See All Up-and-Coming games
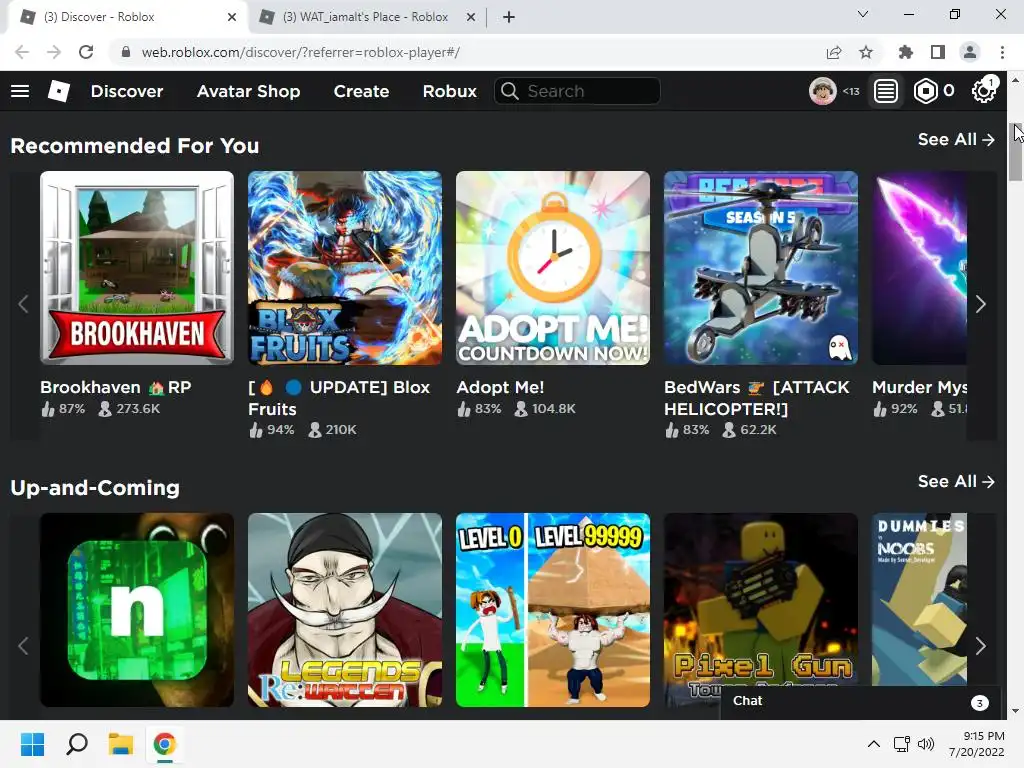This screenshot has height=768, width=1024. (956, 481)
